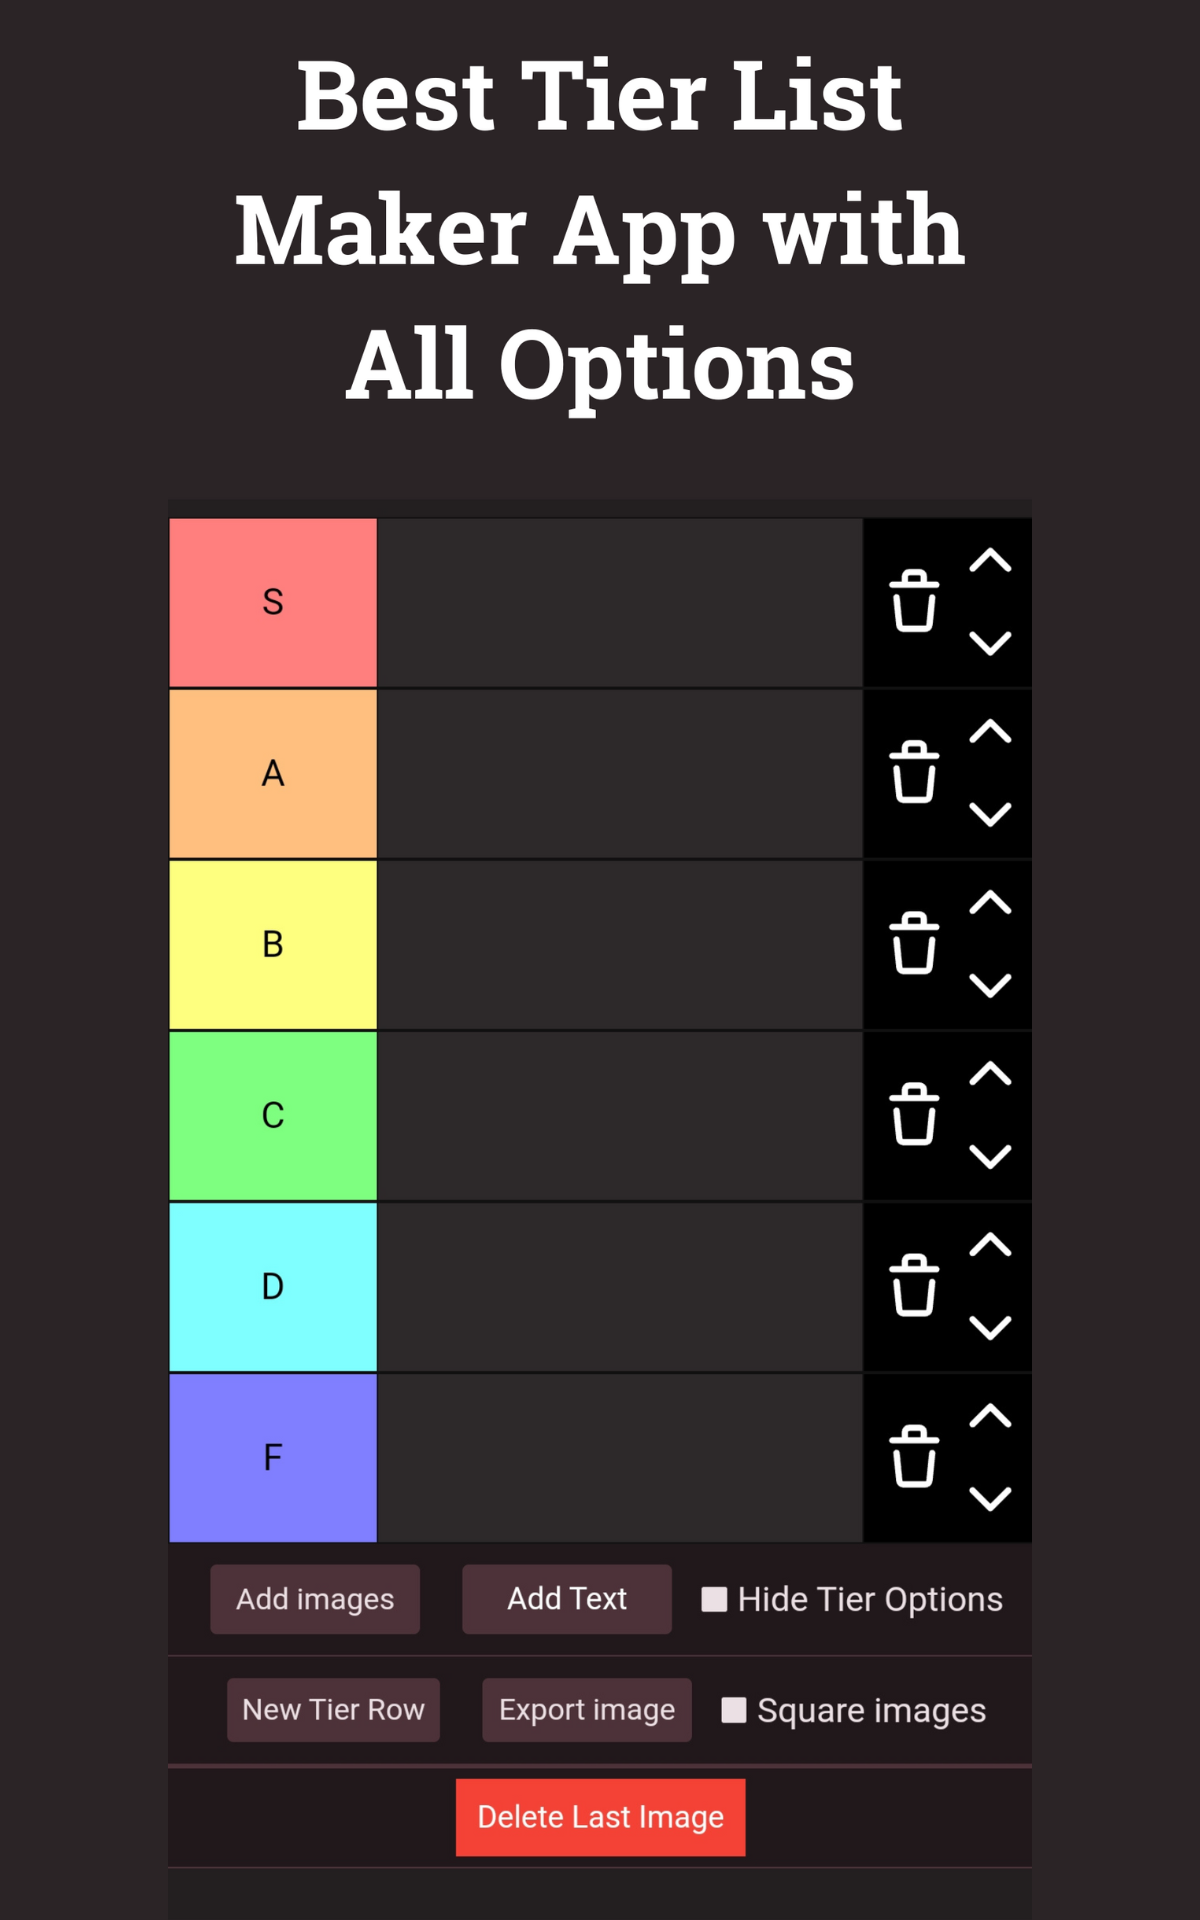Move tier A up with the up arrow
This screenshot has width=1200, height=1920.
tap(990, 731)
